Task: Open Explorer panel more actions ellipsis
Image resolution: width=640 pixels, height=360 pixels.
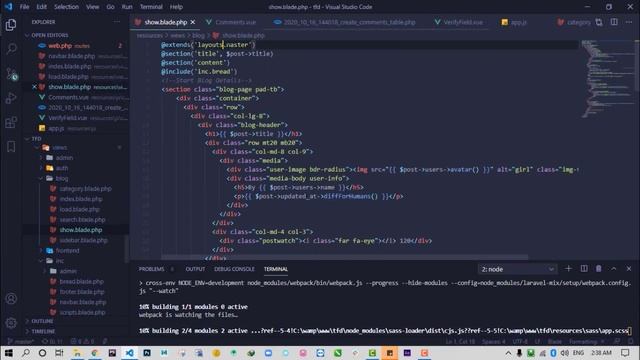Action: pos(117,22)
